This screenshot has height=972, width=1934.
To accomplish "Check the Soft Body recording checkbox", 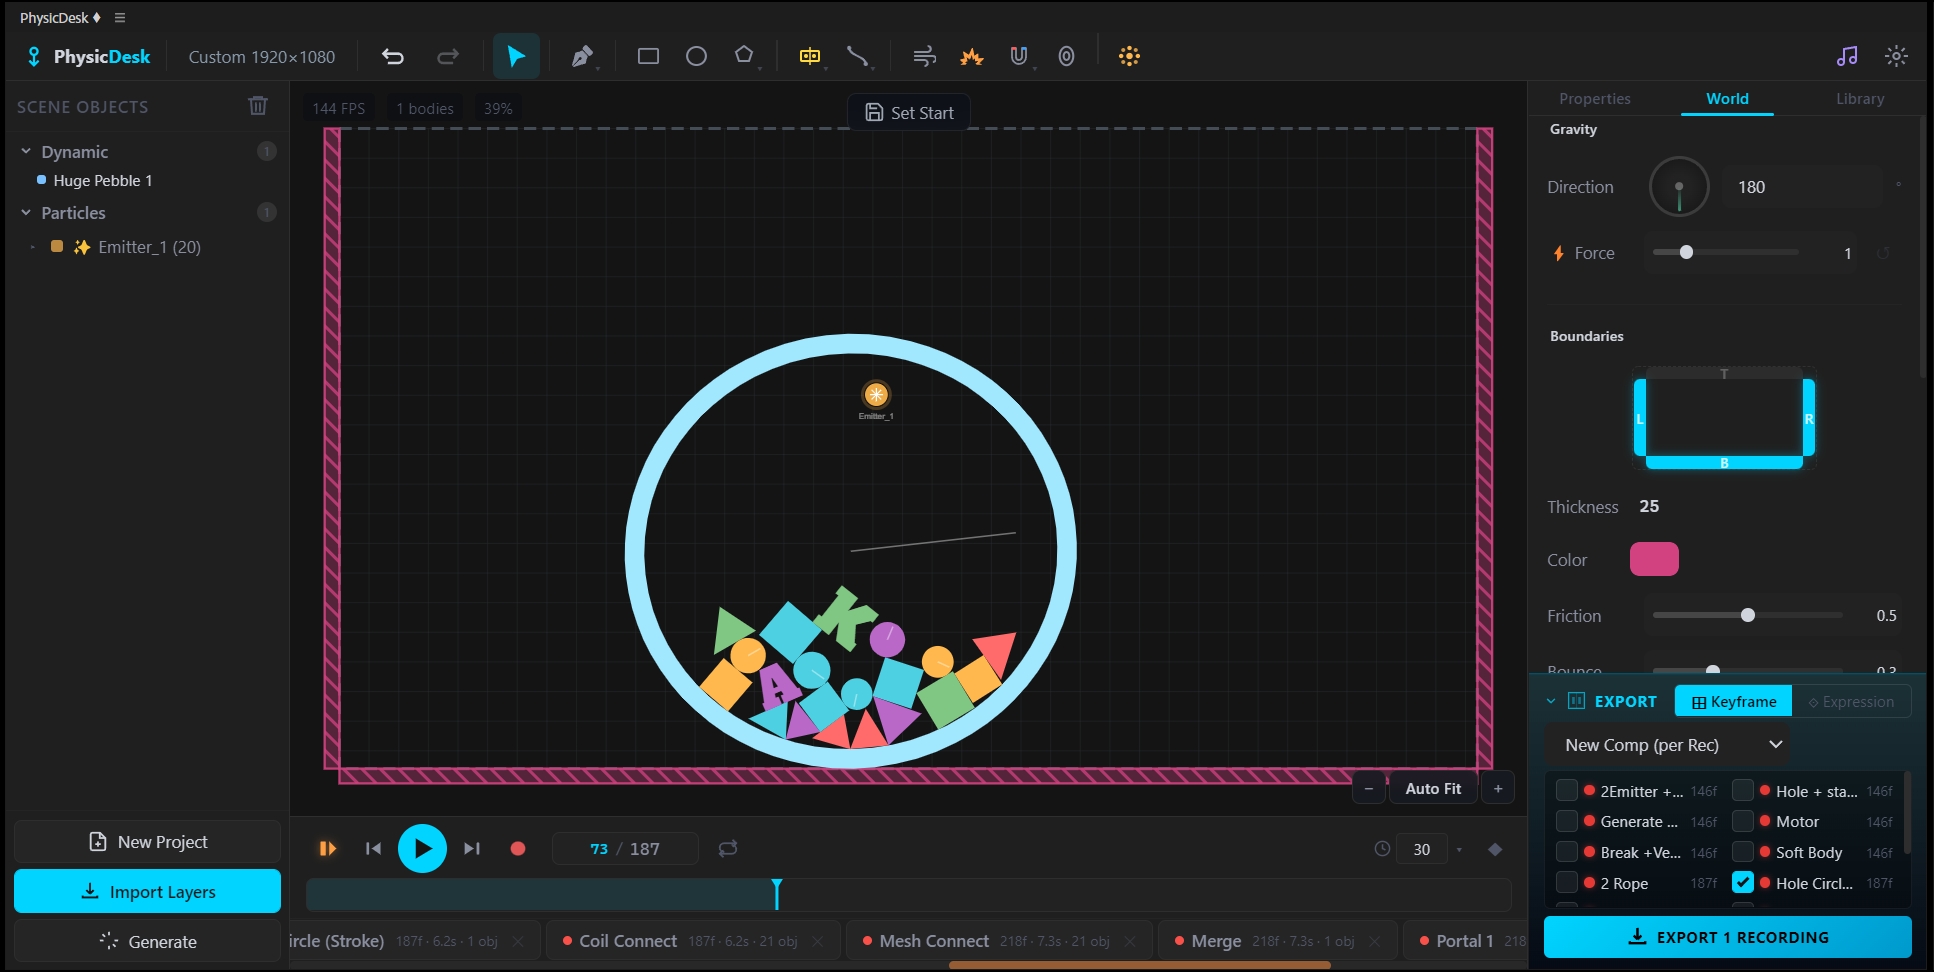I will (1743, 852).
